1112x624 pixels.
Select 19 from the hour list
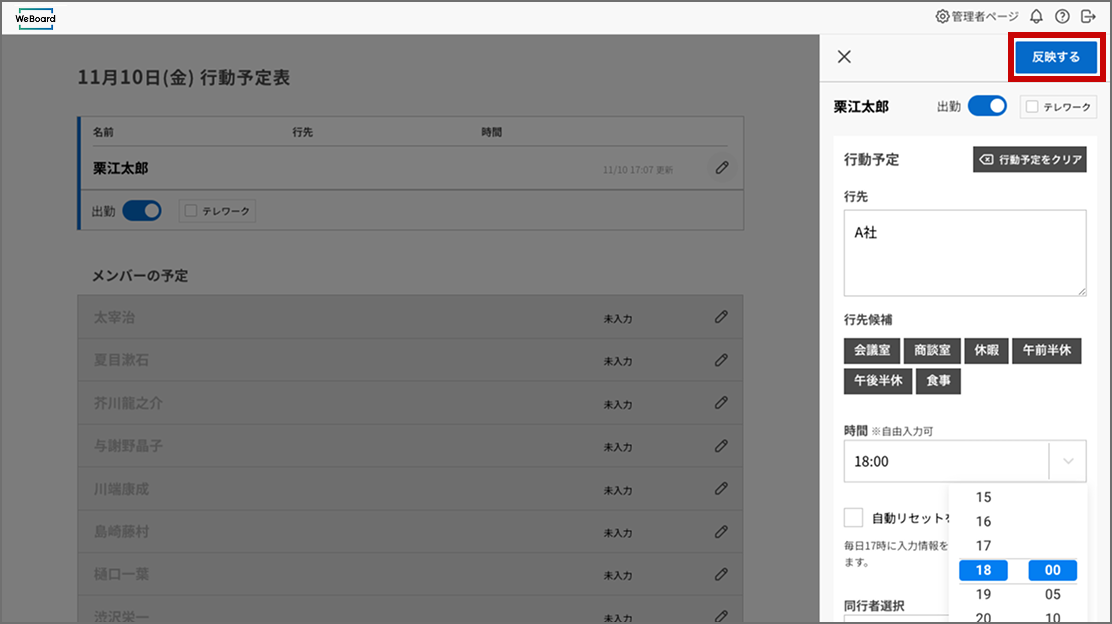tap(983, 593)
